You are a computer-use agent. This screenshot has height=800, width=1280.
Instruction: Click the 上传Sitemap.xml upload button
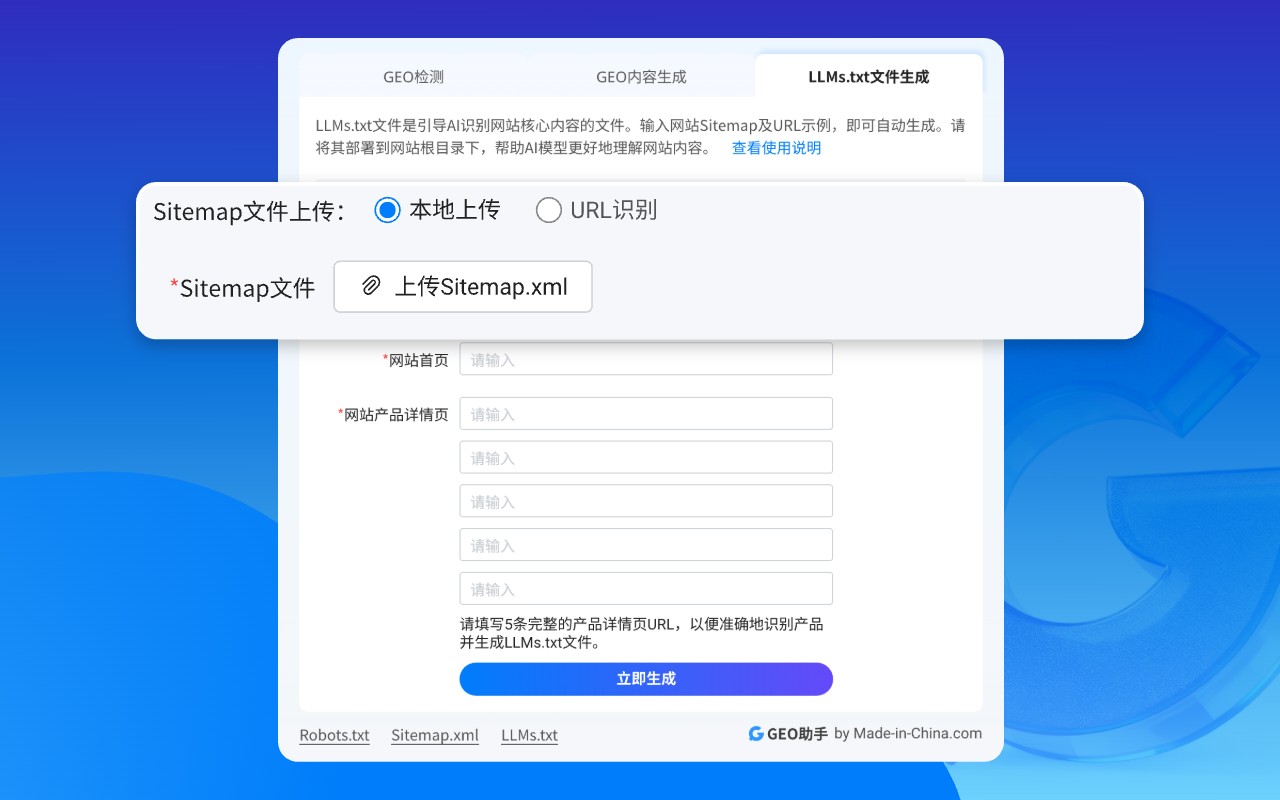point(462,286)
